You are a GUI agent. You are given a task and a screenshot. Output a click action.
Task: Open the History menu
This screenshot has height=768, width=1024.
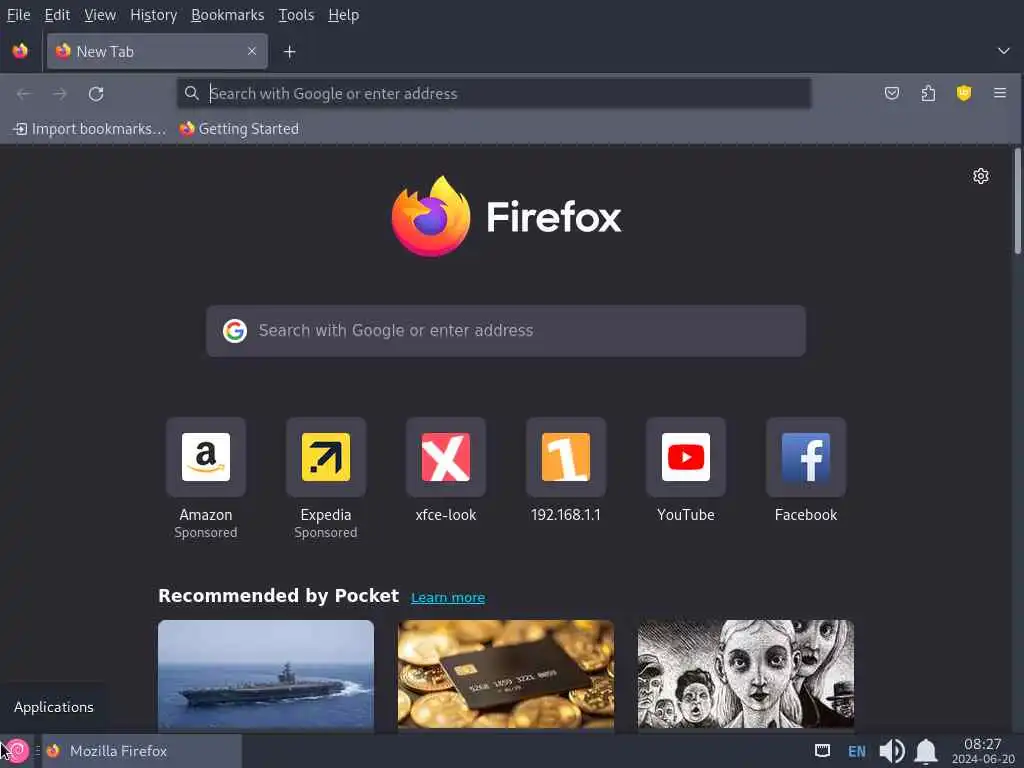coord(153,15)
